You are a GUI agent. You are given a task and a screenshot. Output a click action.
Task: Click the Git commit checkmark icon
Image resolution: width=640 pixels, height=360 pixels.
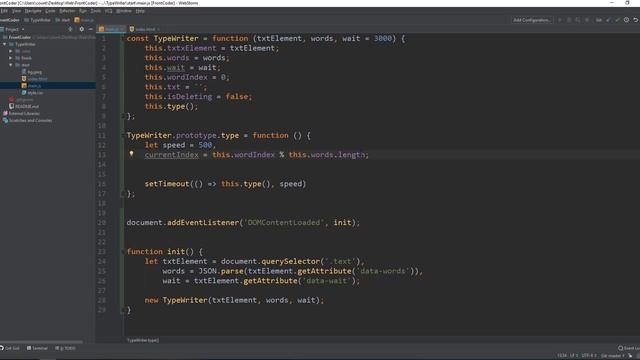(617, 20)
